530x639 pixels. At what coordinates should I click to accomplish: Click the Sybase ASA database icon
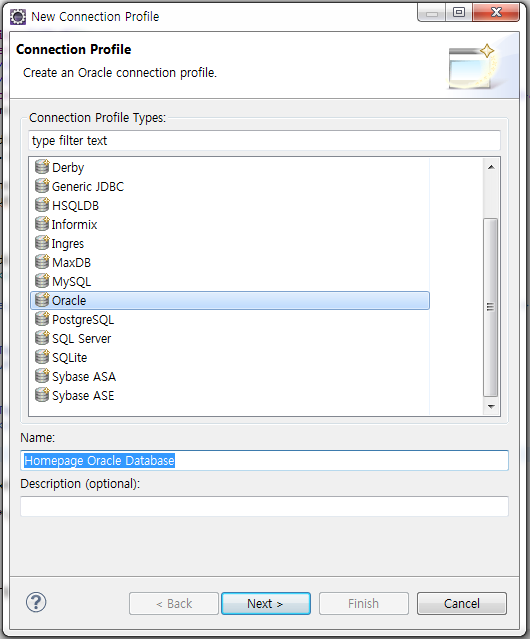(x=42, y=376)
